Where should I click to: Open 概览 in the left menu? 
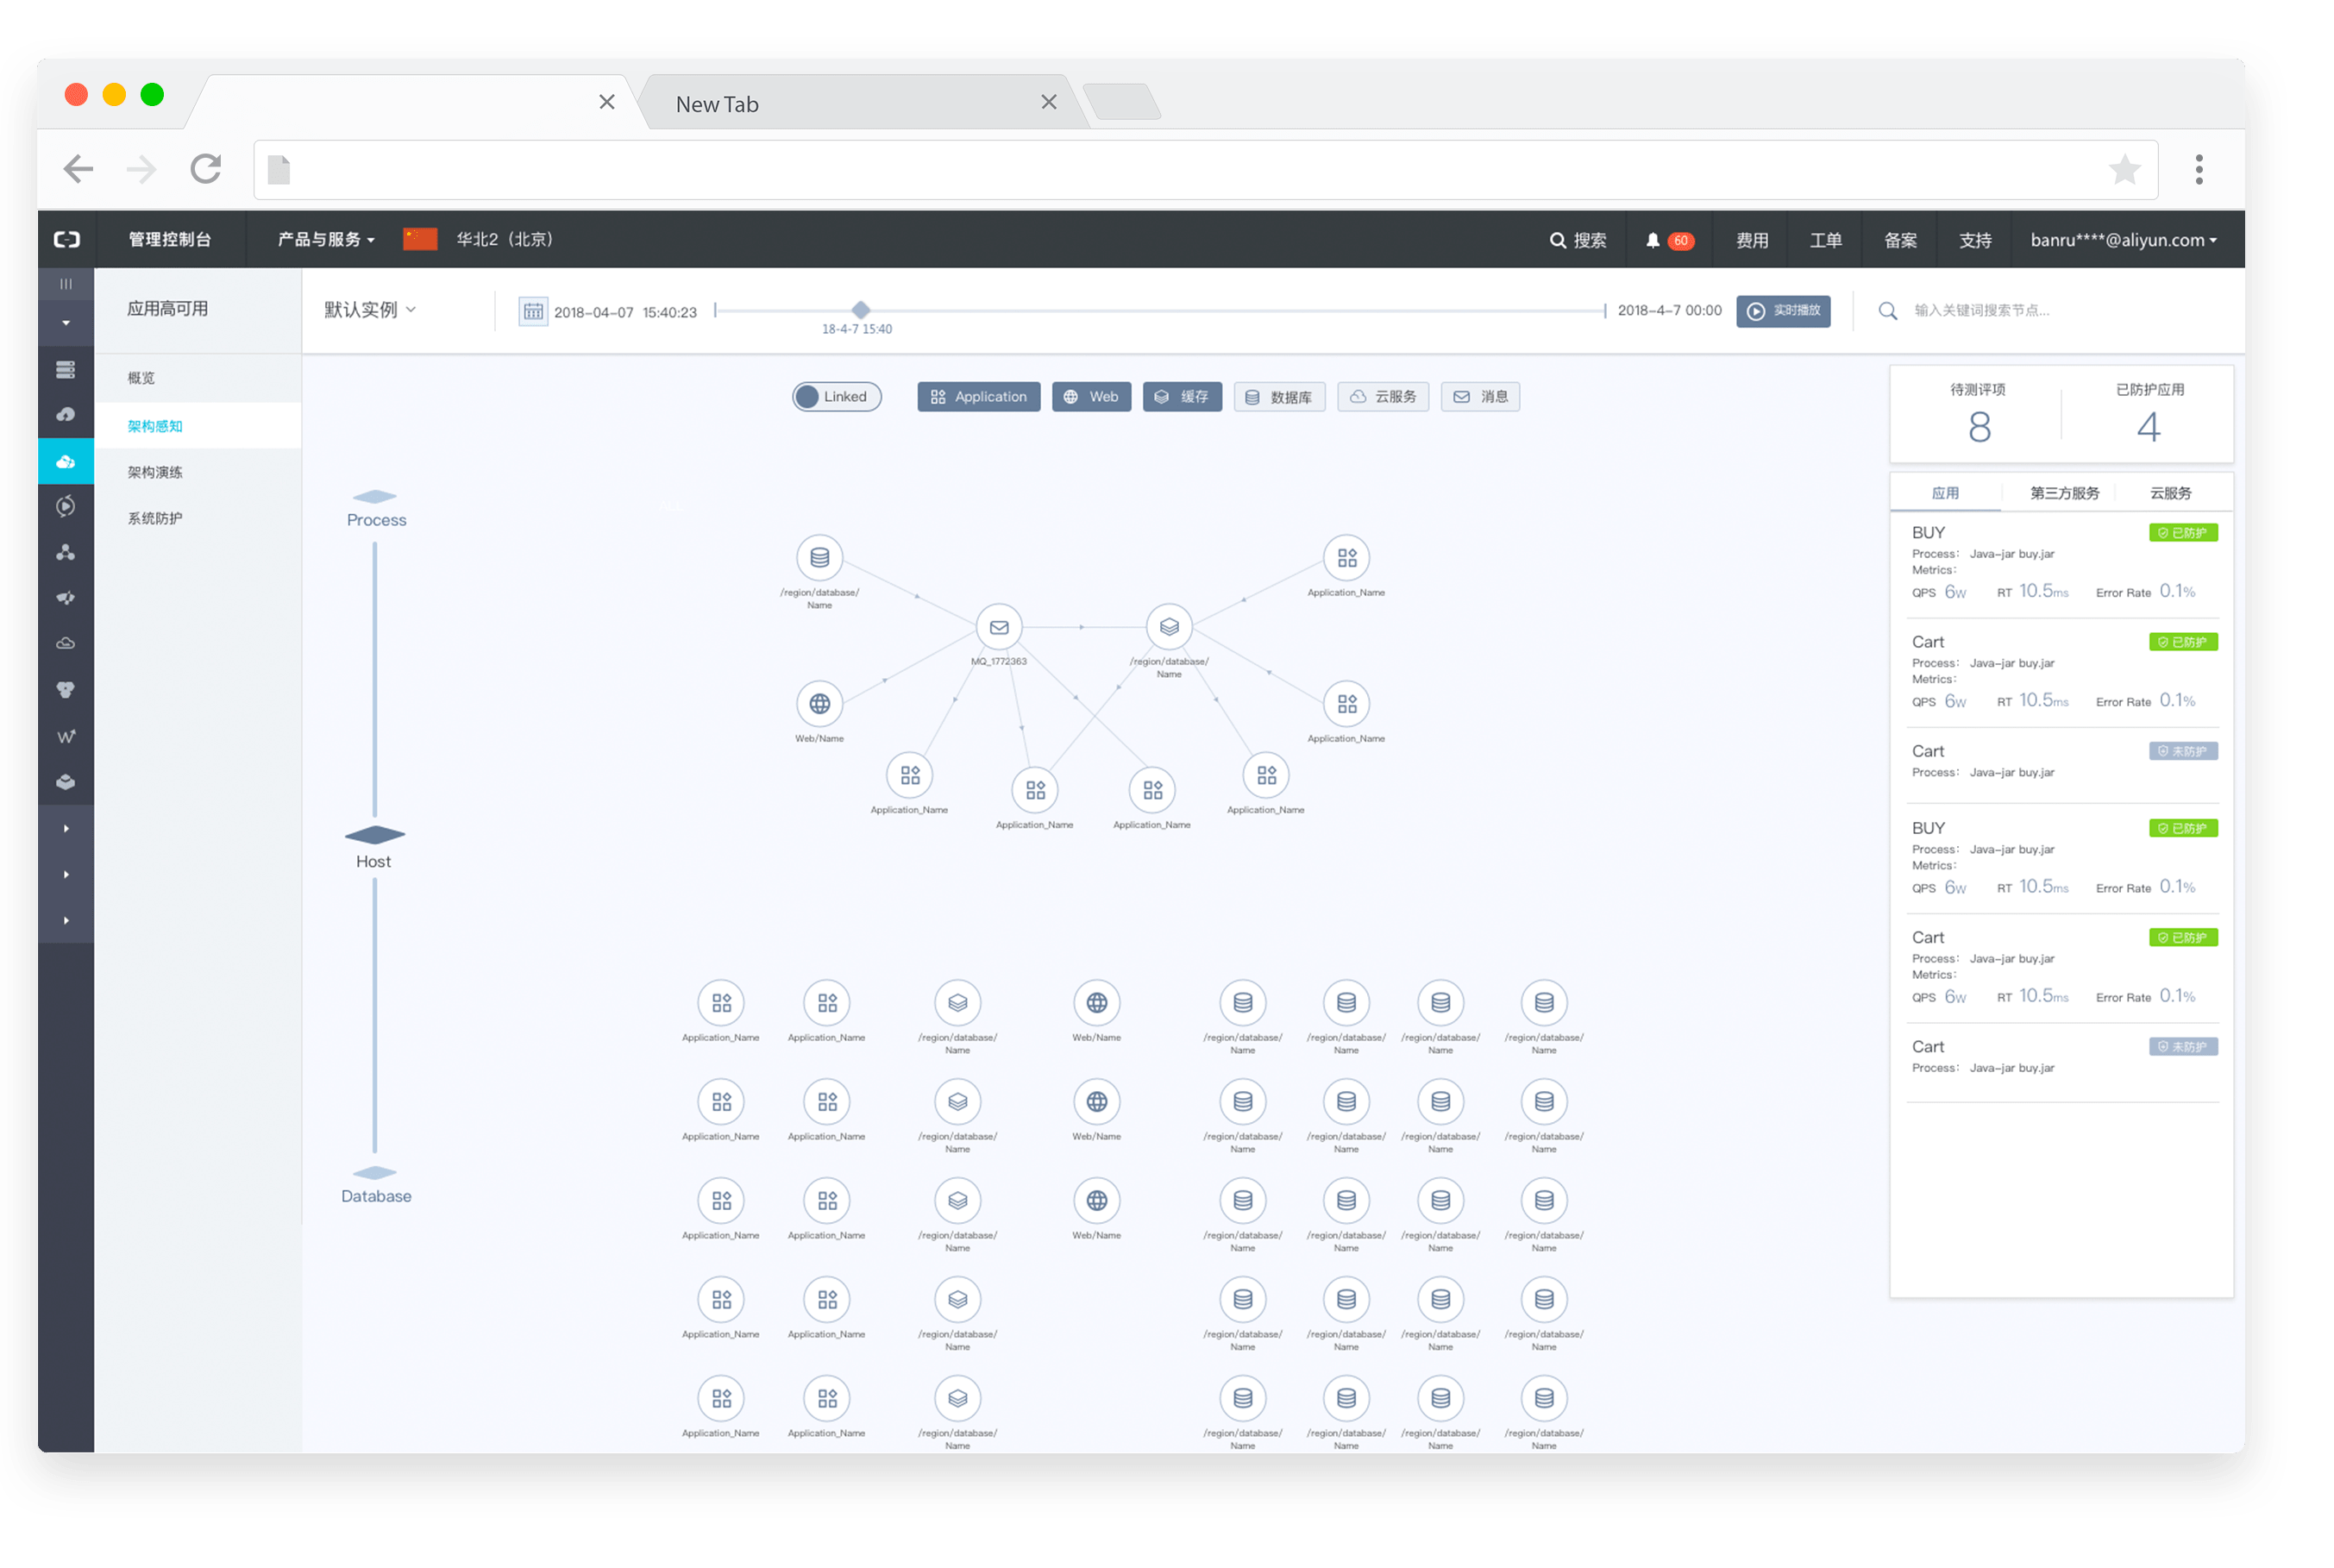point(141,378)
